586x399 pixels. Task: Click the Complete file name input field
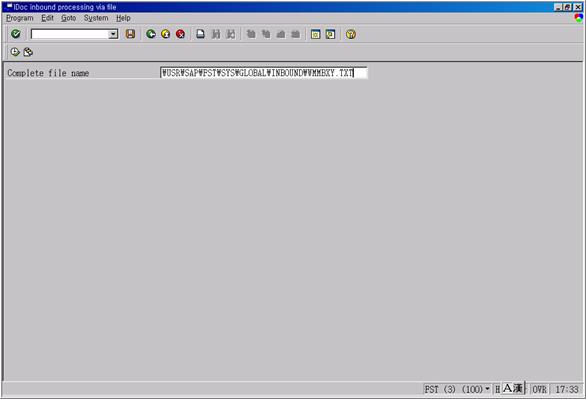[264, 73]
